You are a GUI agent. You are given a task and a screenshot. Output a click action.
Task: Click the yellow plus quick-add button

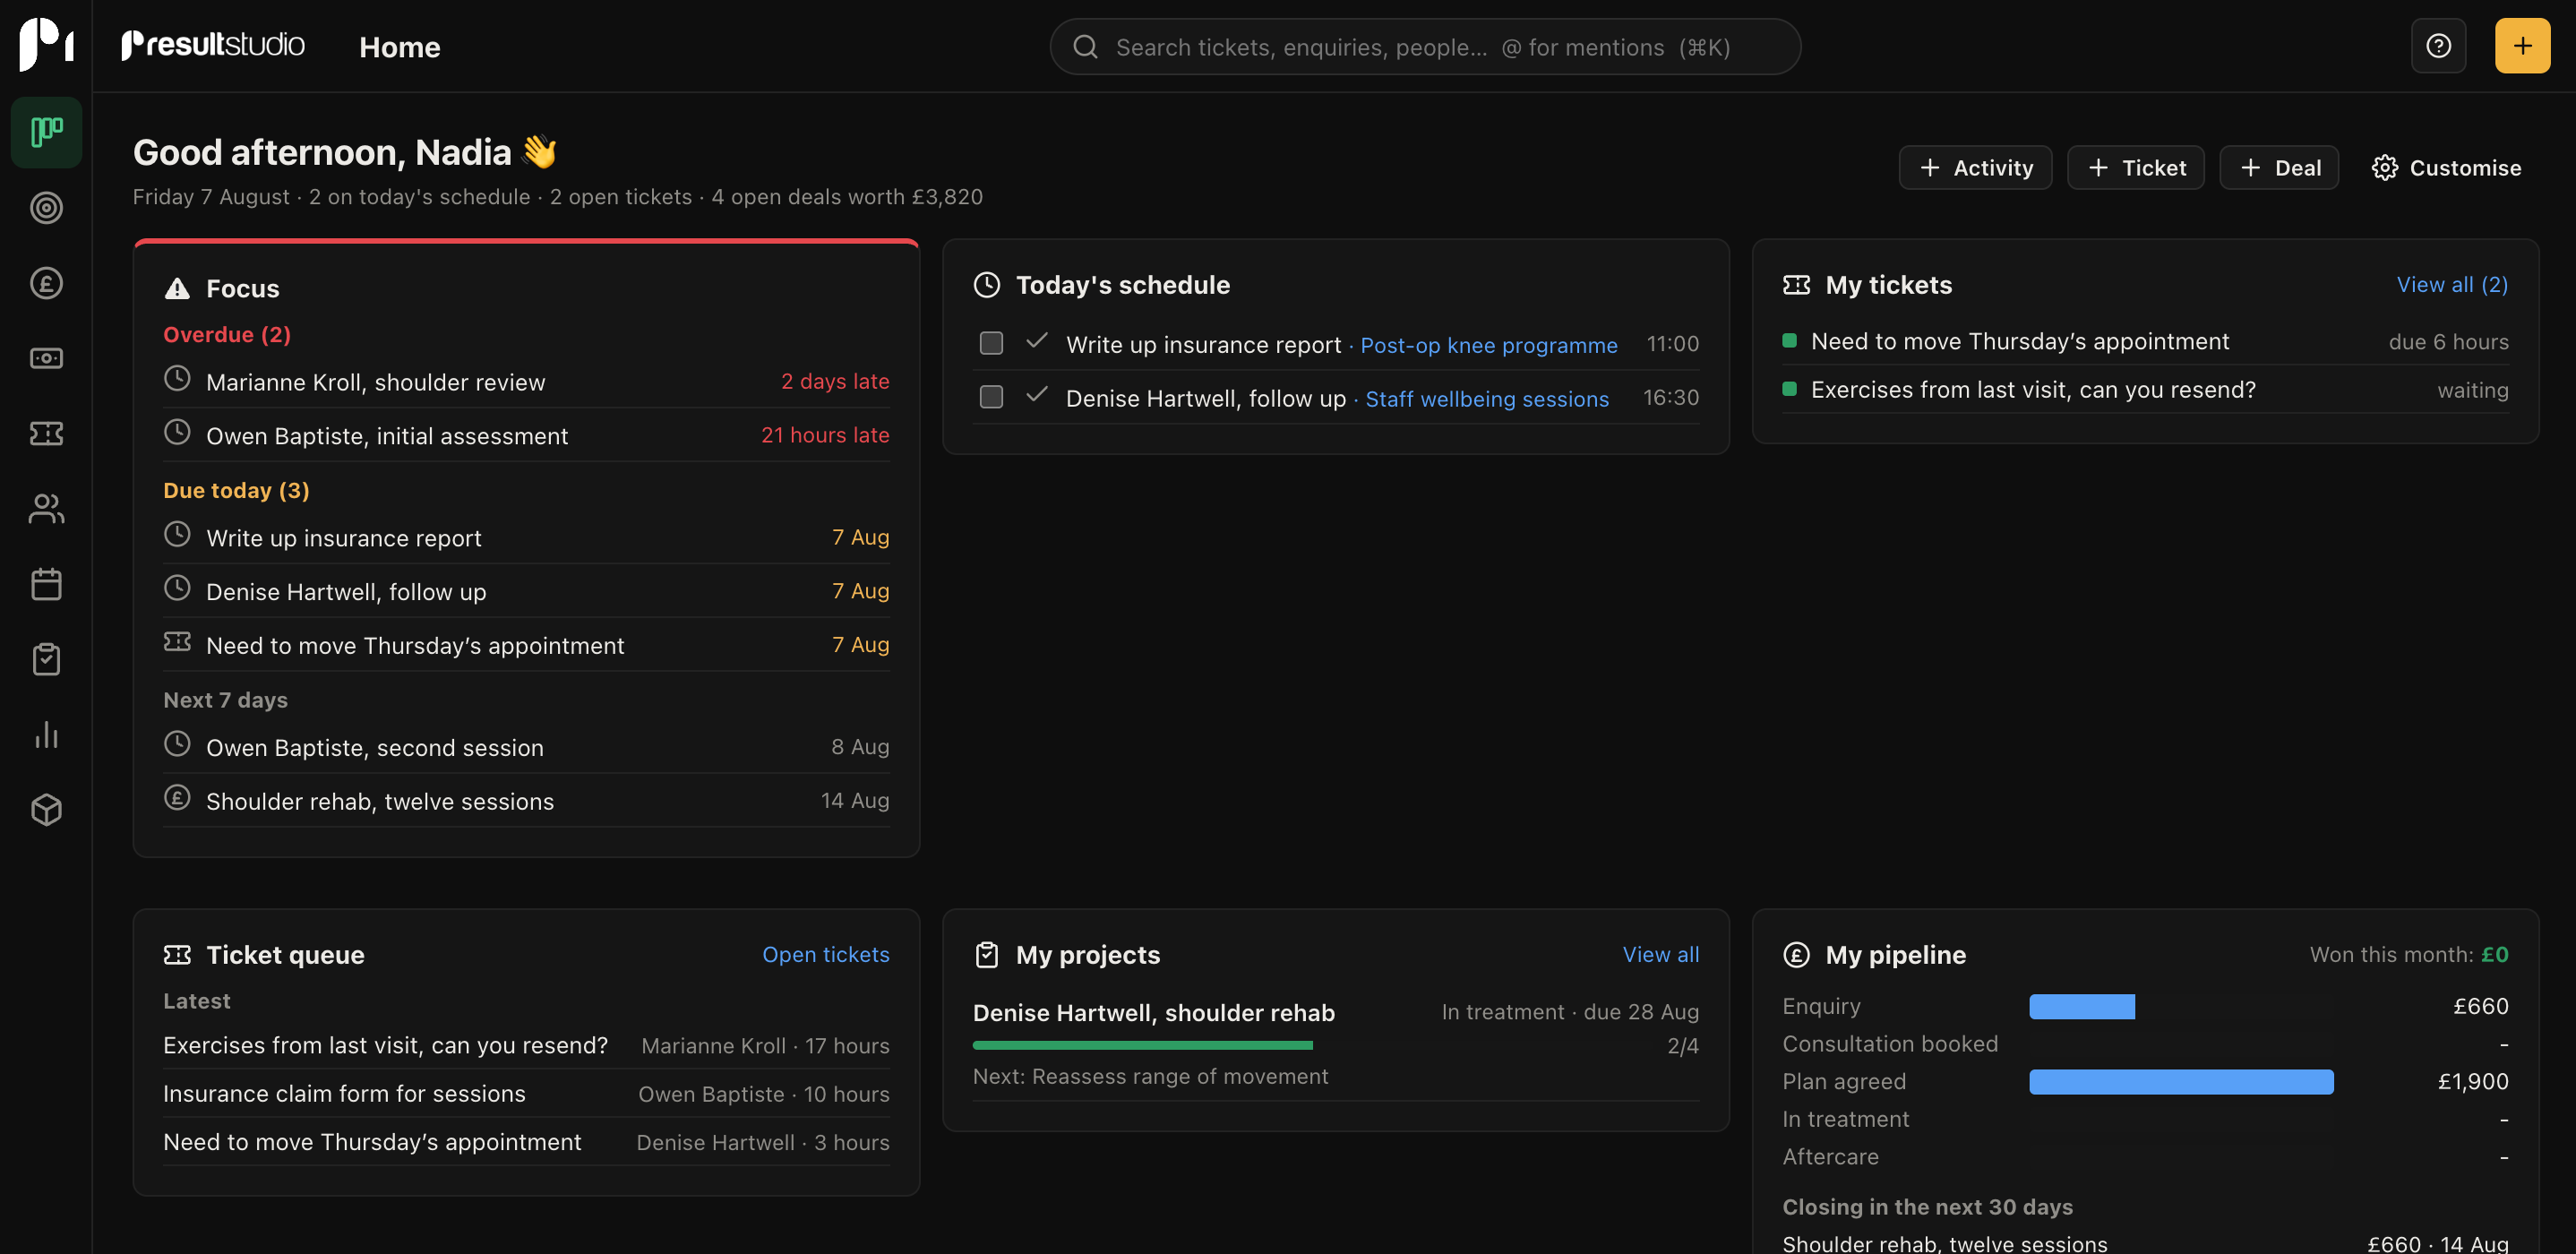(x=2522, y=46)
